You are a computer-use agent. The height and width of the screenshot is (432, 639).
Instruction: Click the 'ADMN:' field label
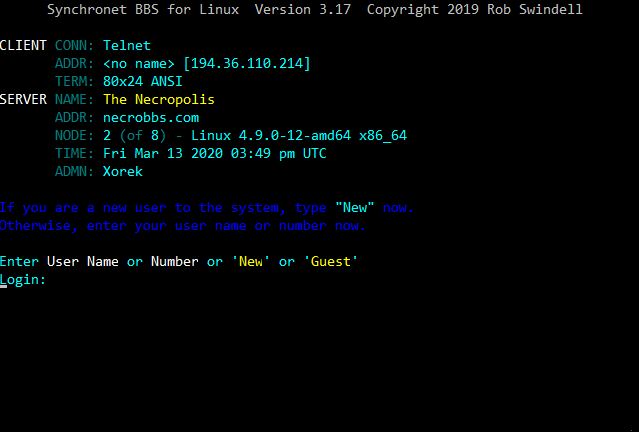click(x=75, y=171)
